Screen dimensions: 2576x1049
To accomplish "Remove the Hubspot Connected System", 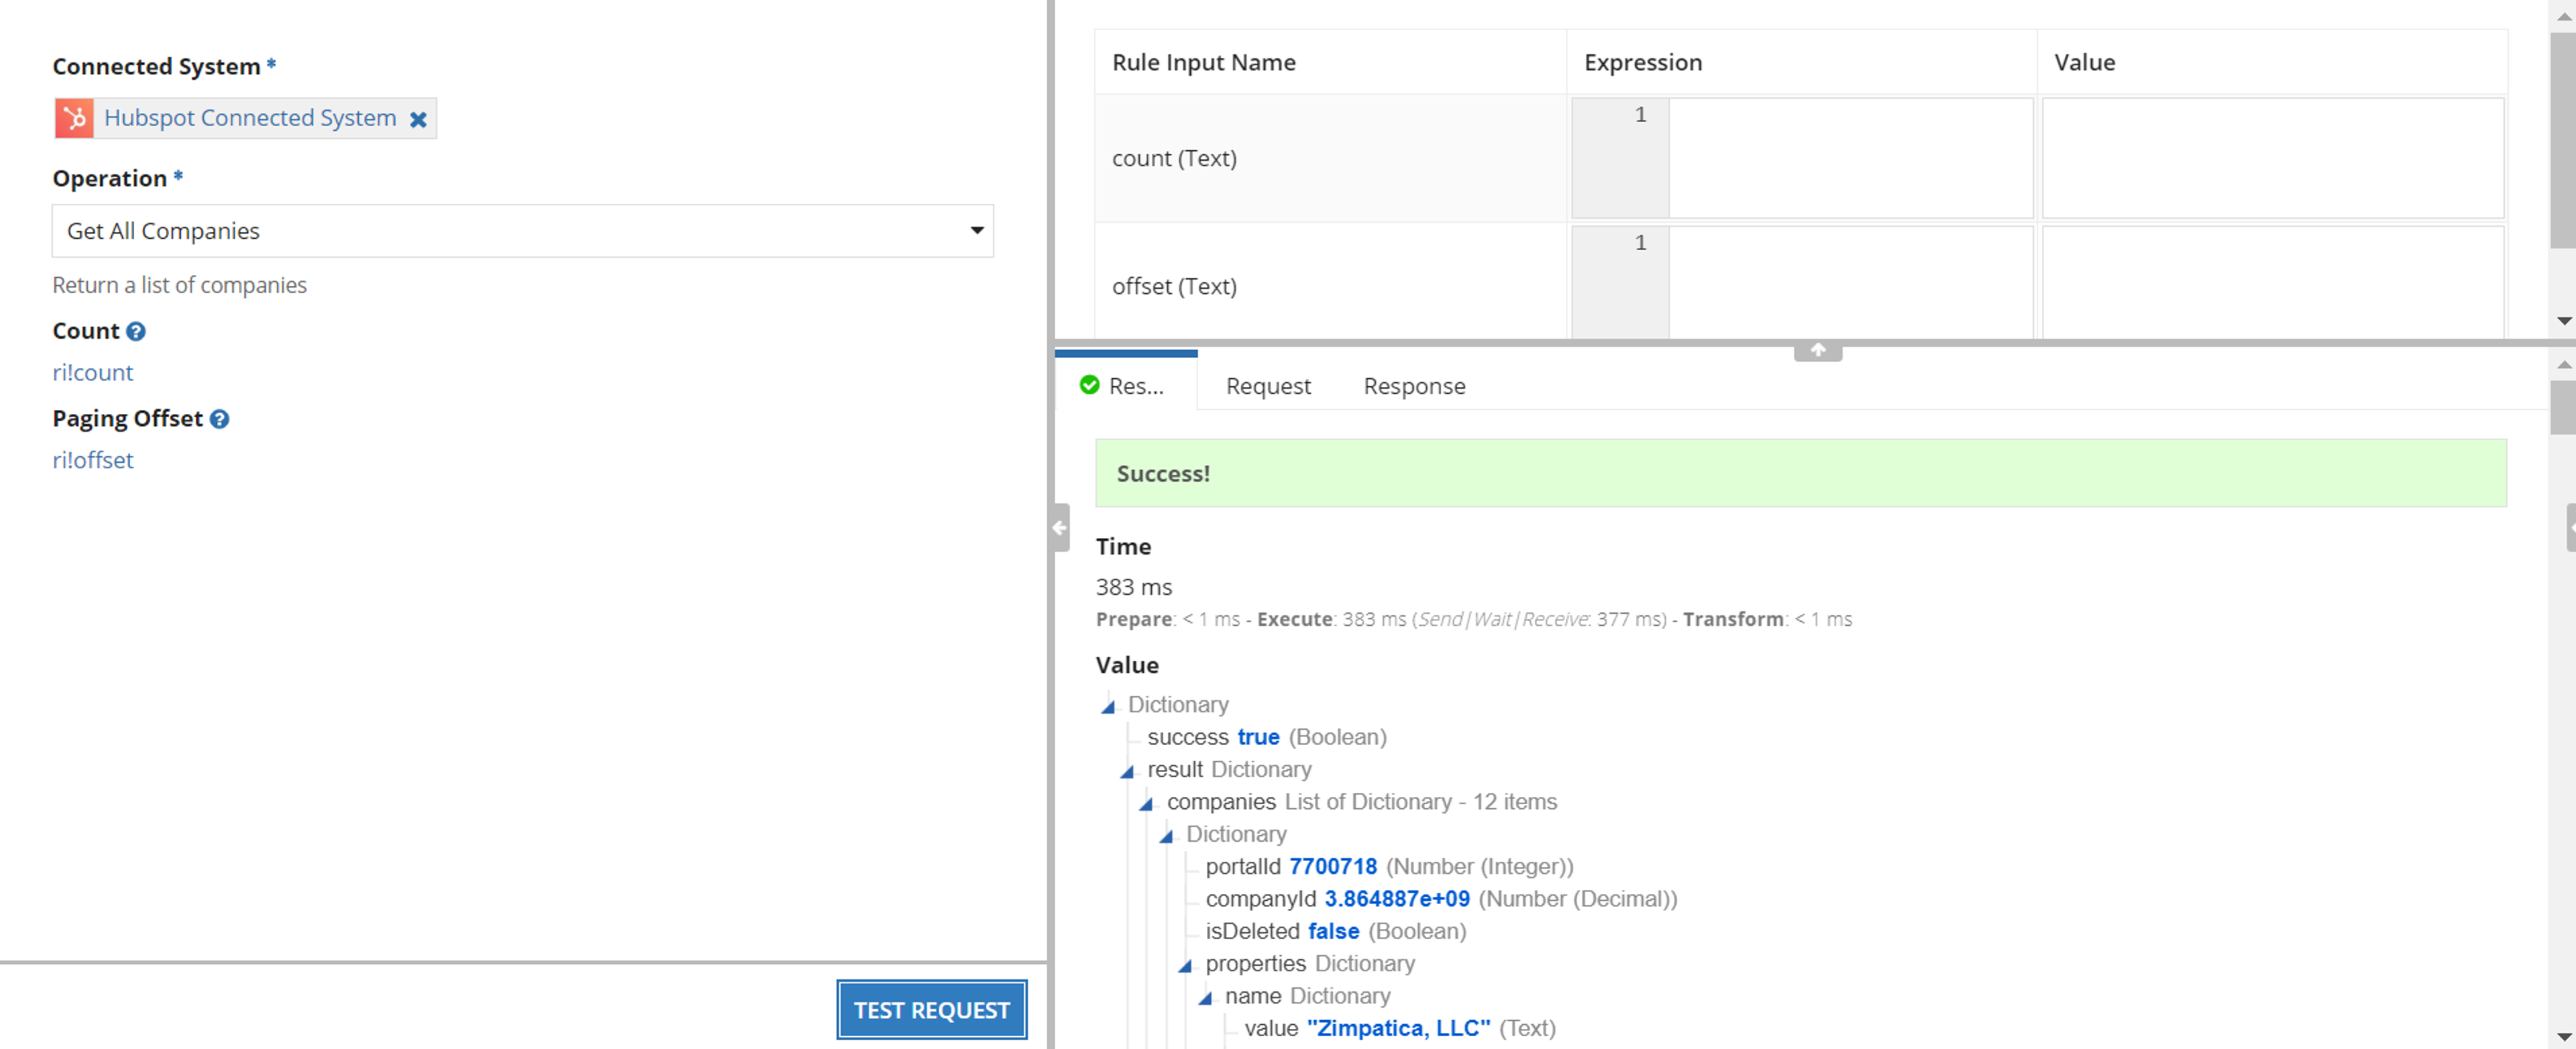I will [x=418, y=119].
